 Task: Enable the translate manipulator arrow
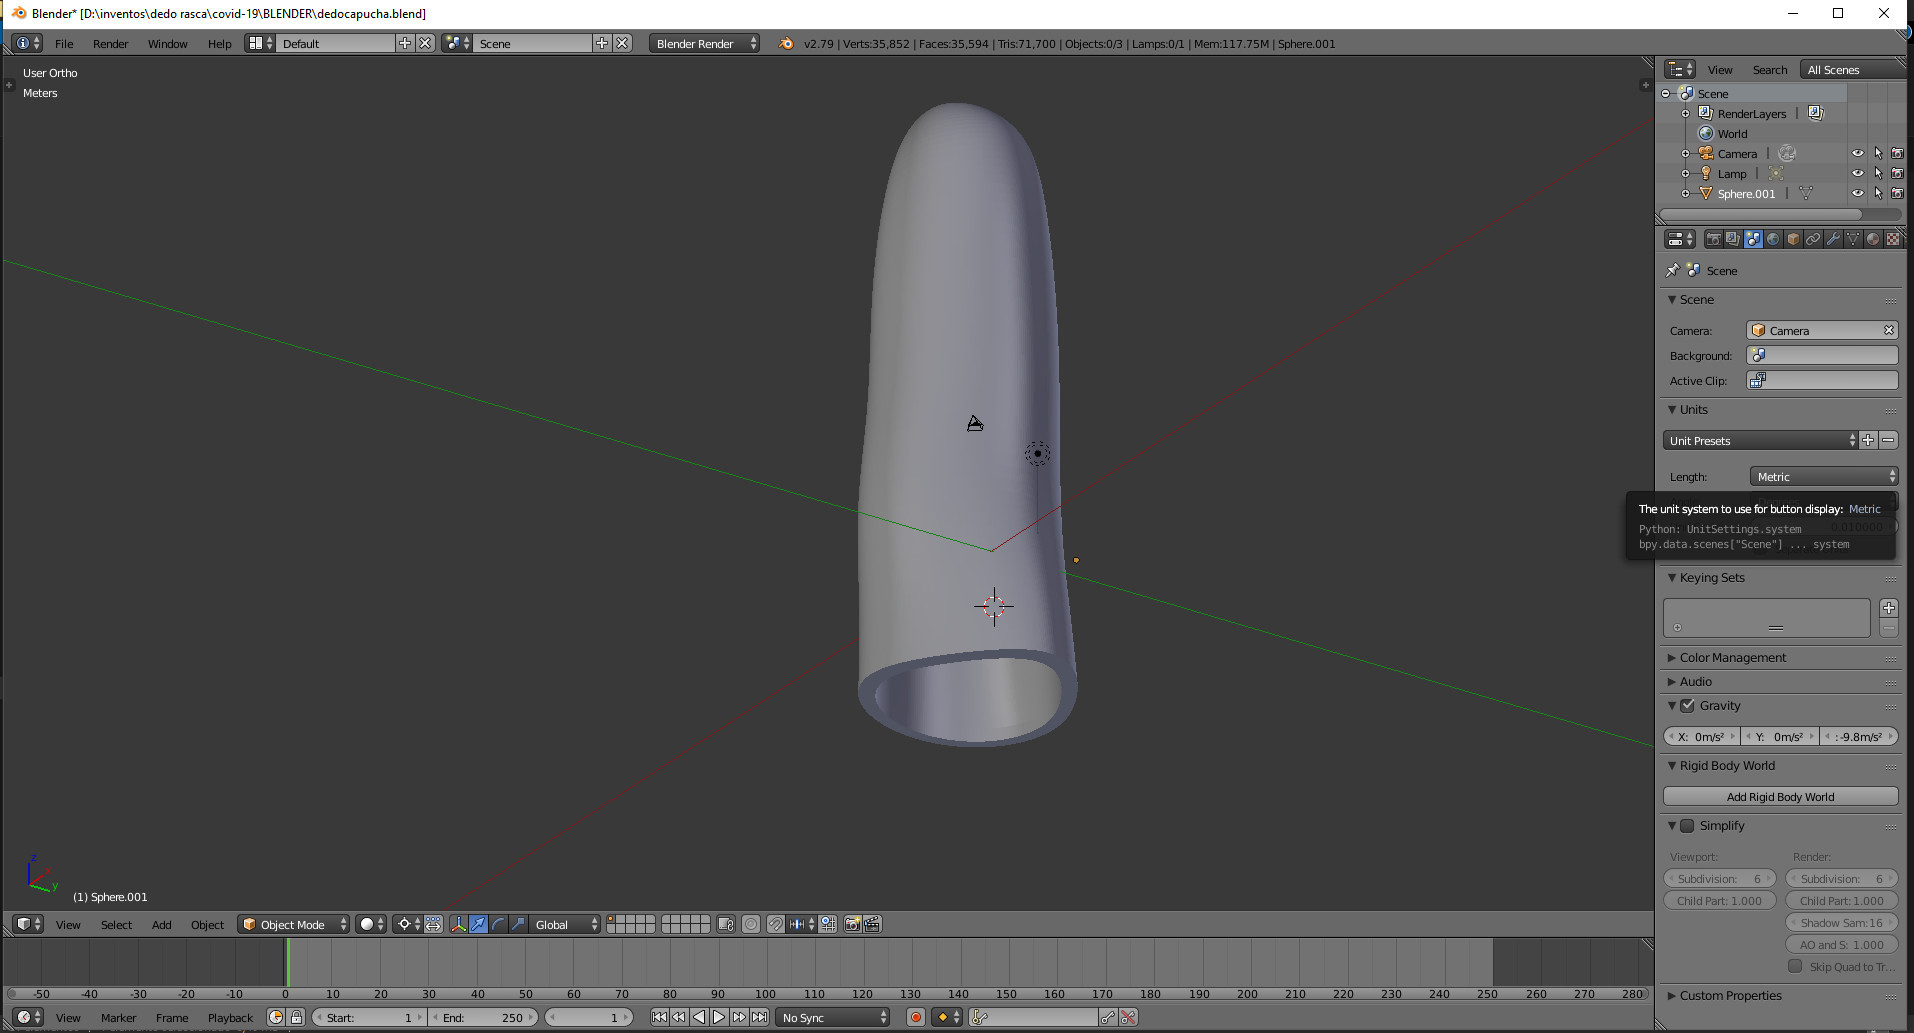pyautogui.click(x=478, y=924)
